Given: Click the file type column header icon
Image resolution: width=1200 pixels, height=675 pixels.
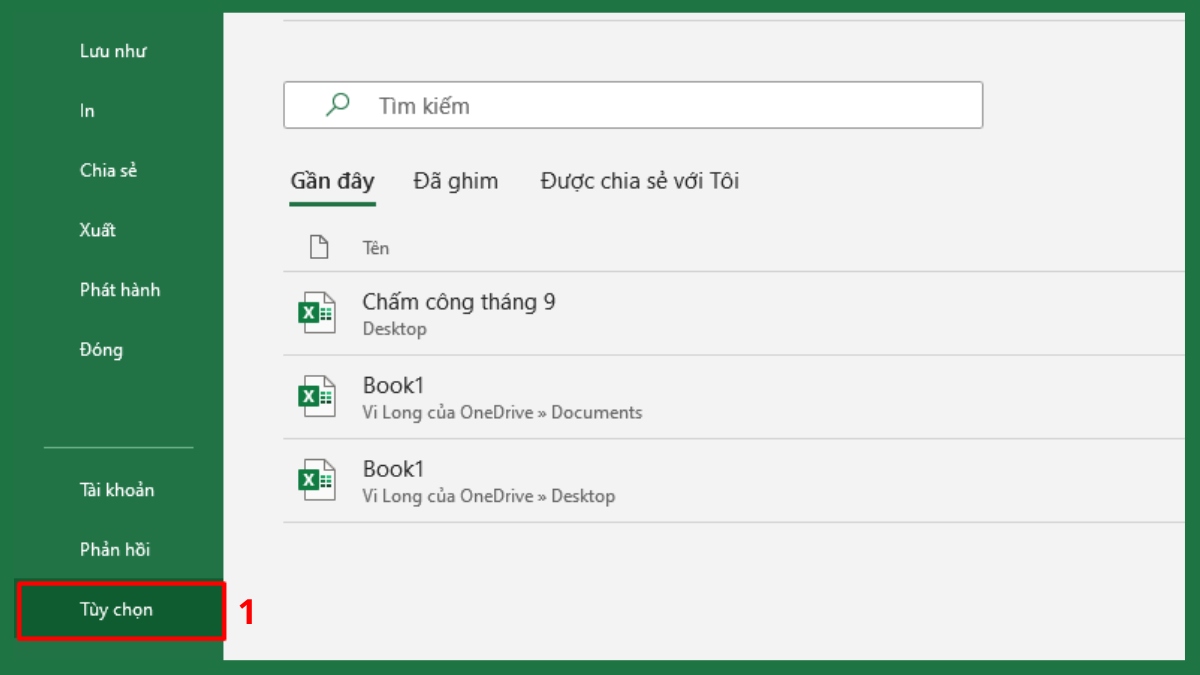Looking at the screenshot, I should (x=319, y=247).
